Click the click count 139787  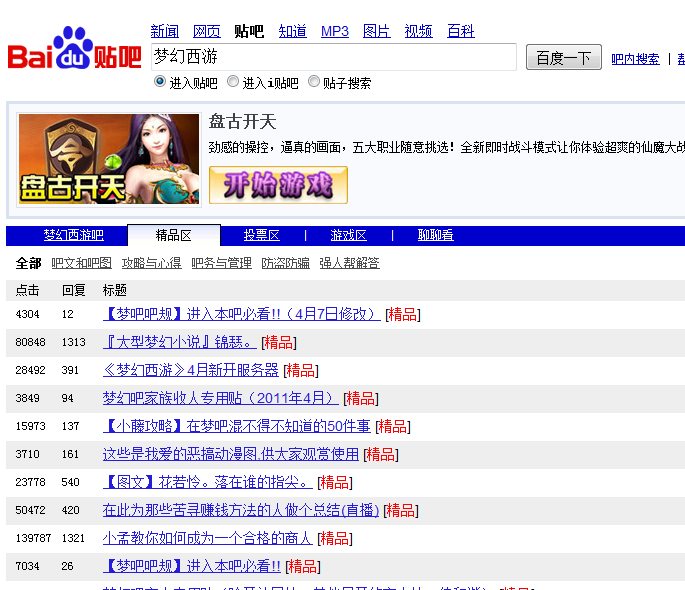(x=33, y=538)
